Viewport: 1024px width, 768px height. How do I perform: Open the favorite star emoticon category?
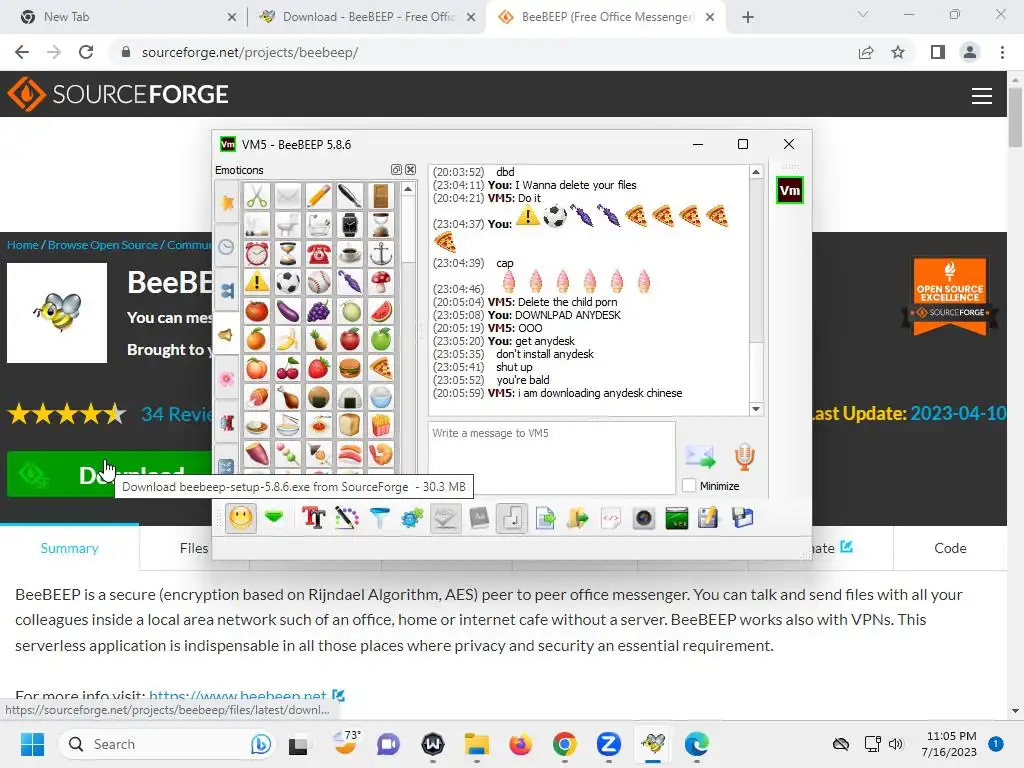[227, 203]
